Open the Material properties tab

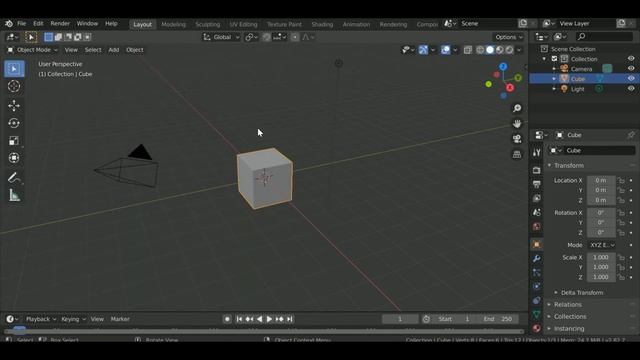pyautogui.click(x=536, y=328)
